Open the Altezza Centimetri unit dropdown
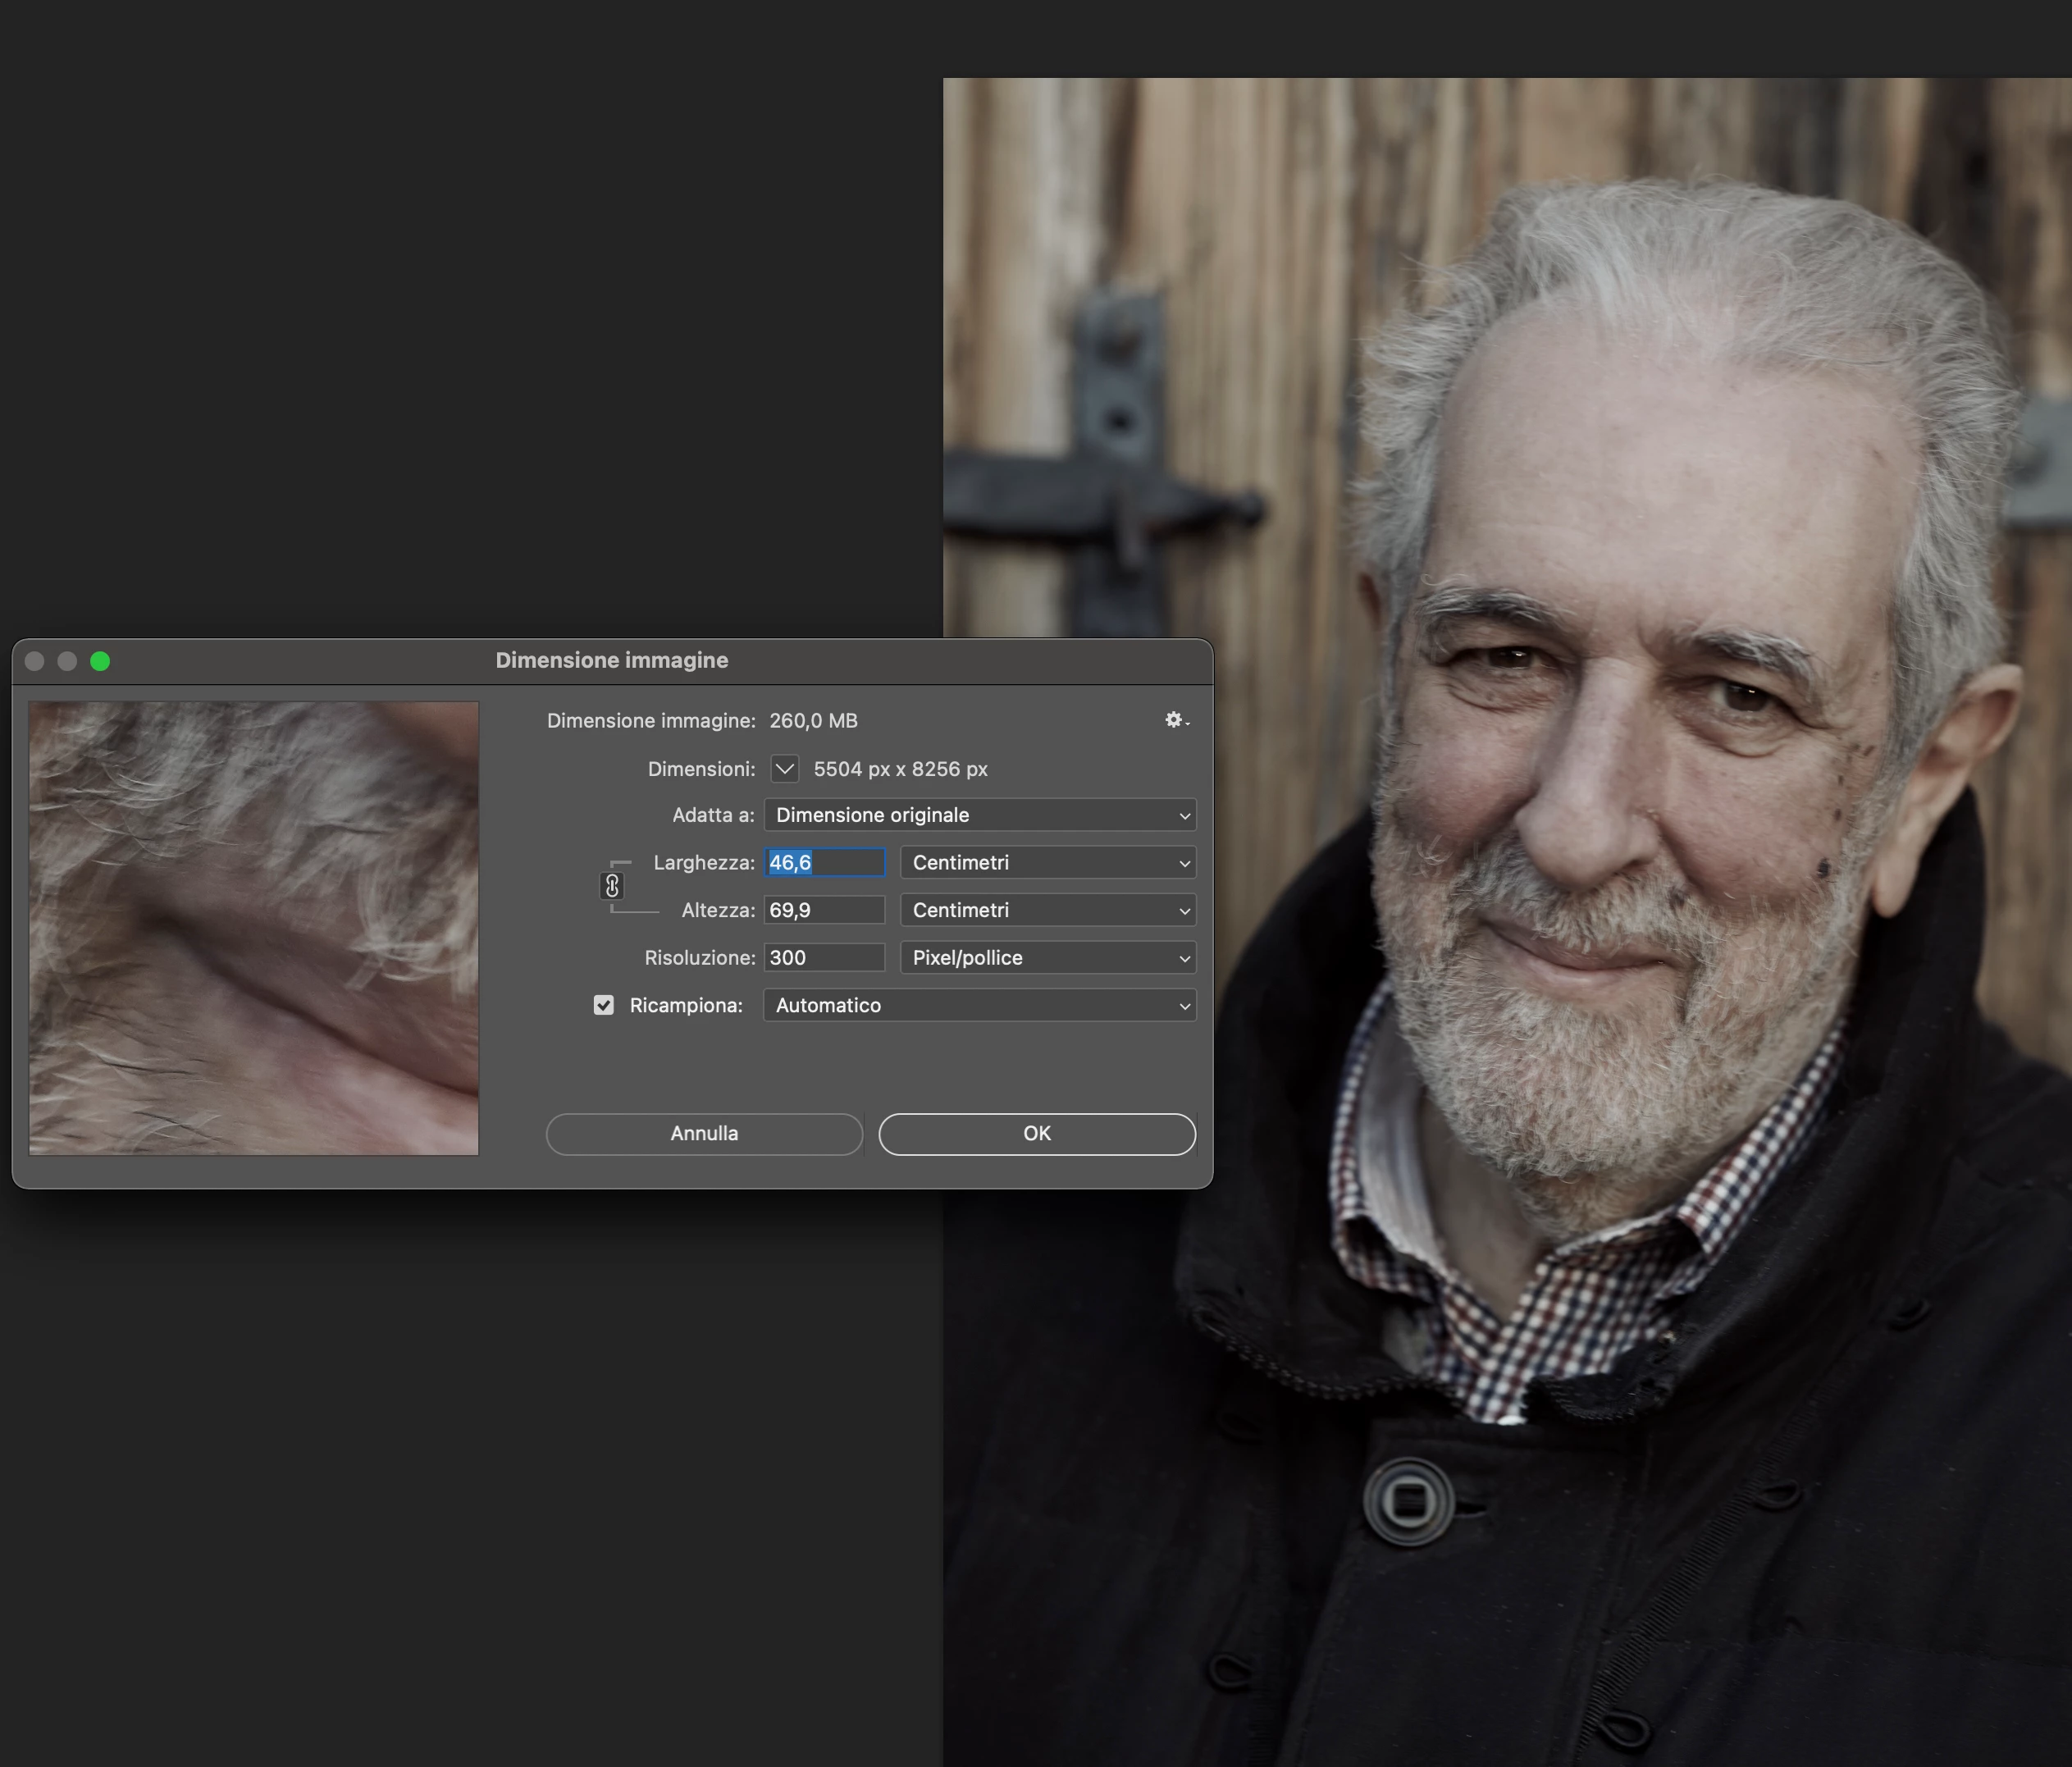This screenshot has width=2072, height=1767. (x=1047, y=910)
